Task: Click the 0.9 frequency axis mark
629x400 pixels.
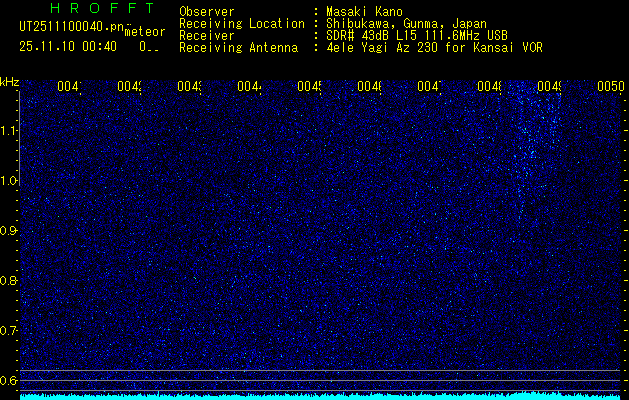Action: [9, 231]
